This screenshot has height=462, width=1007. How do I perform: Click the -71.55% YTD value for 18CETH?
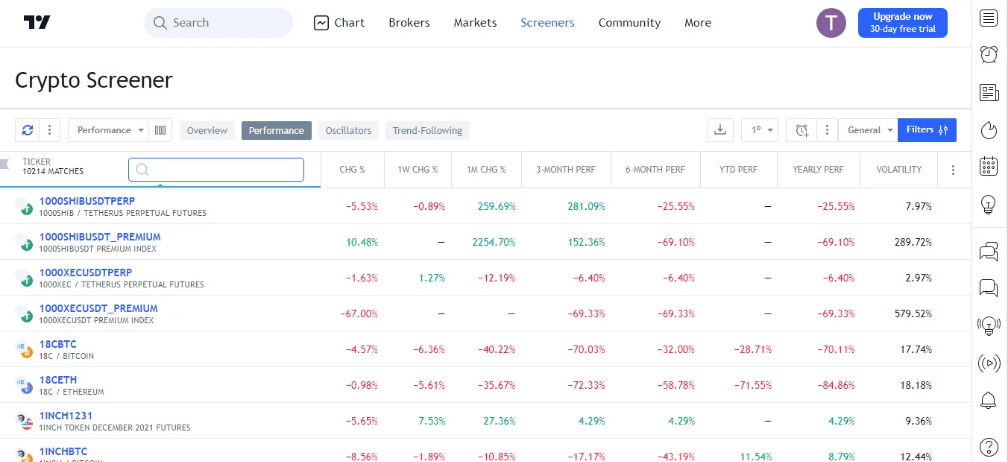(x=752, y=385)
